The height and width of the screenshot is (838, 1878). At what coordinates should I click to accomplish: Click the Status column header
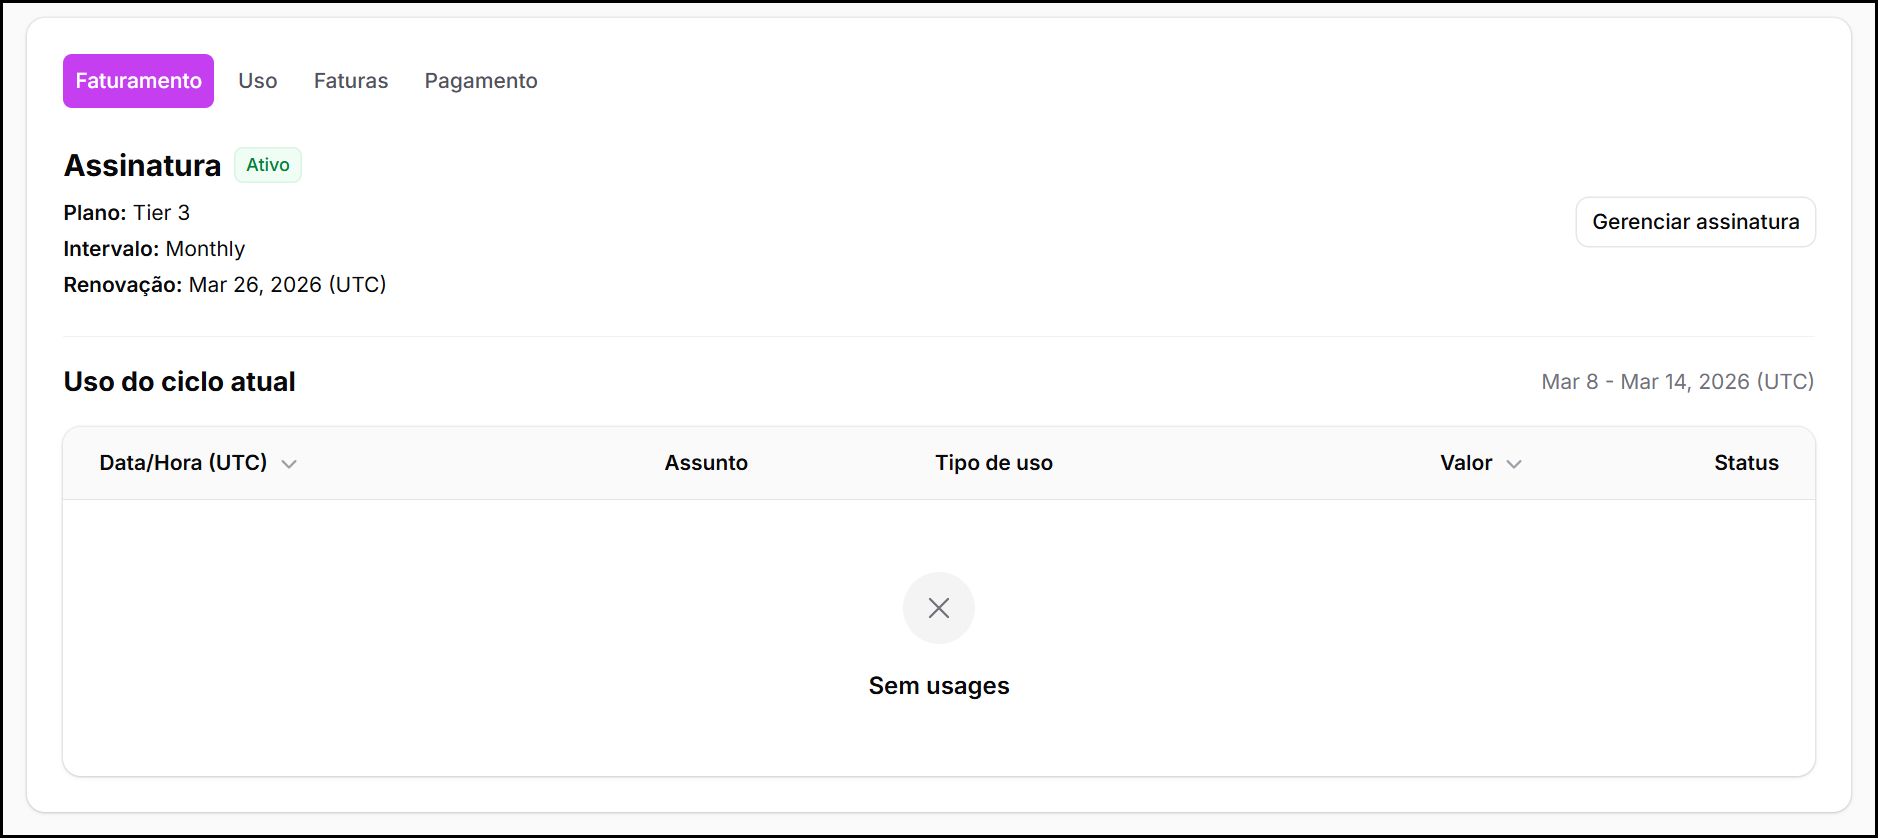(1745, 463)
